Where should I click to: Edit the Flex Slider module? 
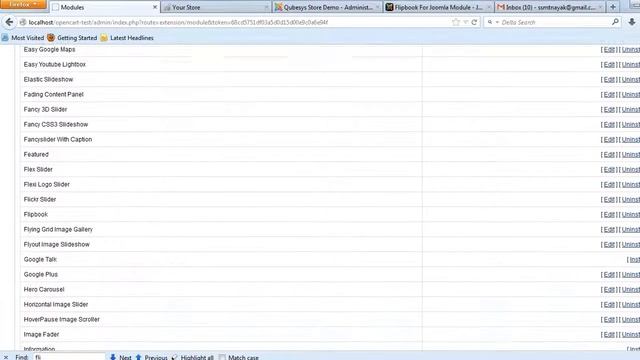pos(609,169)
